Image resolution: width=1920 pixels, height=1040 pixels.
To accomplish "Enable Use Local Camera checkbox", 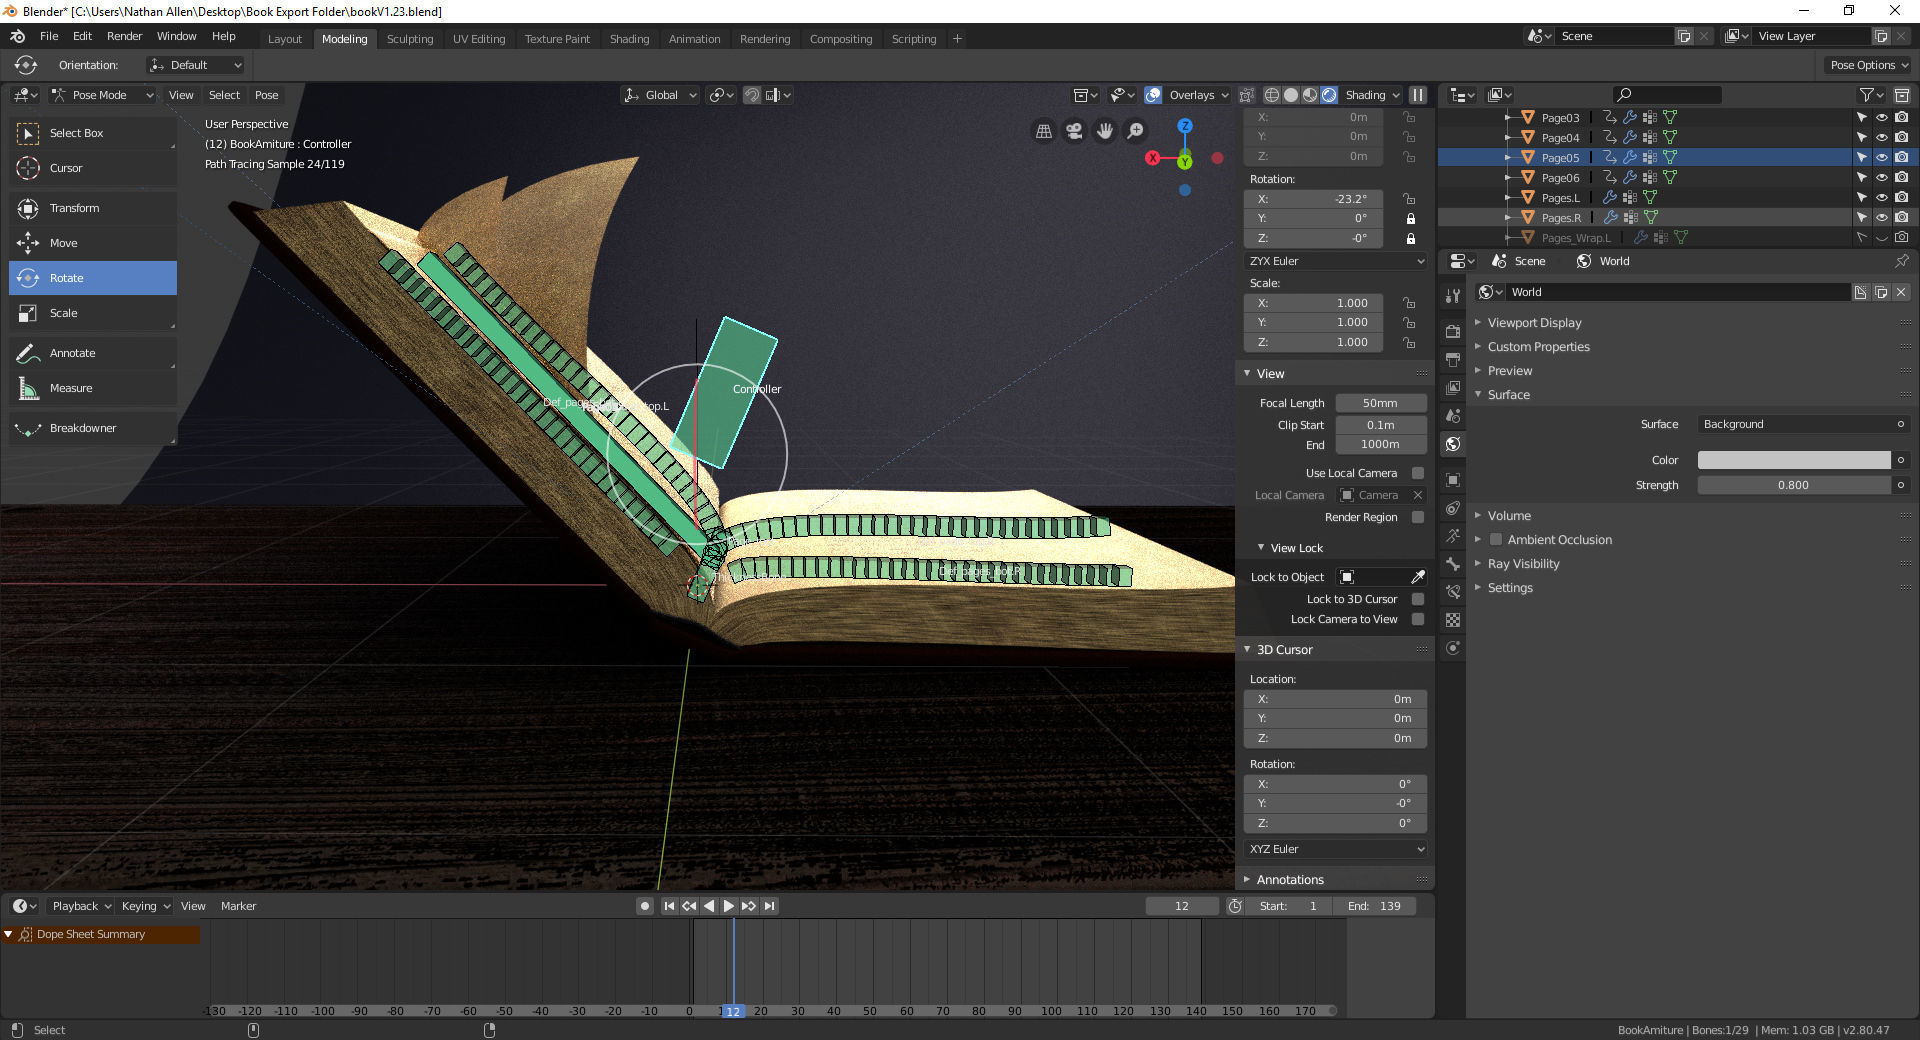I will pos(1418,473).
